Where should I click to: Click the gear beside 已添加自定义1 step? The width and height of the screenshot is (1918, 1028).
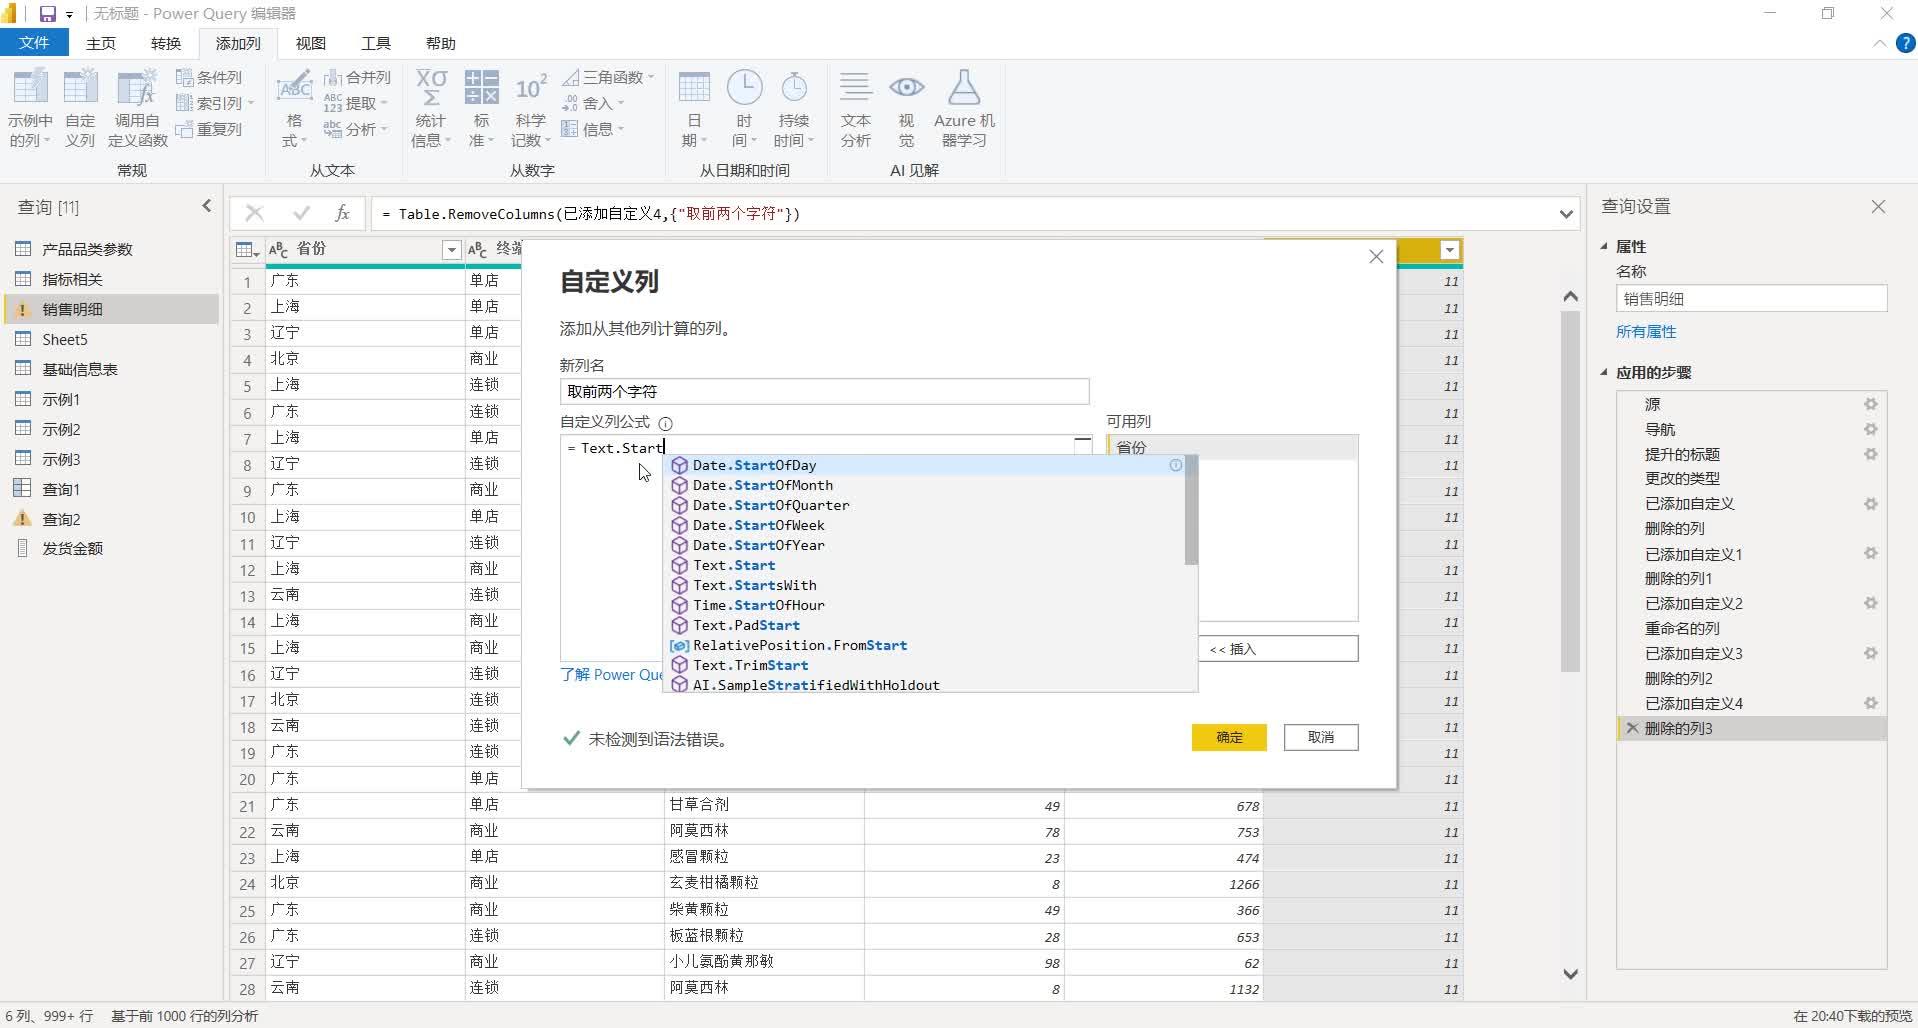1871,553
